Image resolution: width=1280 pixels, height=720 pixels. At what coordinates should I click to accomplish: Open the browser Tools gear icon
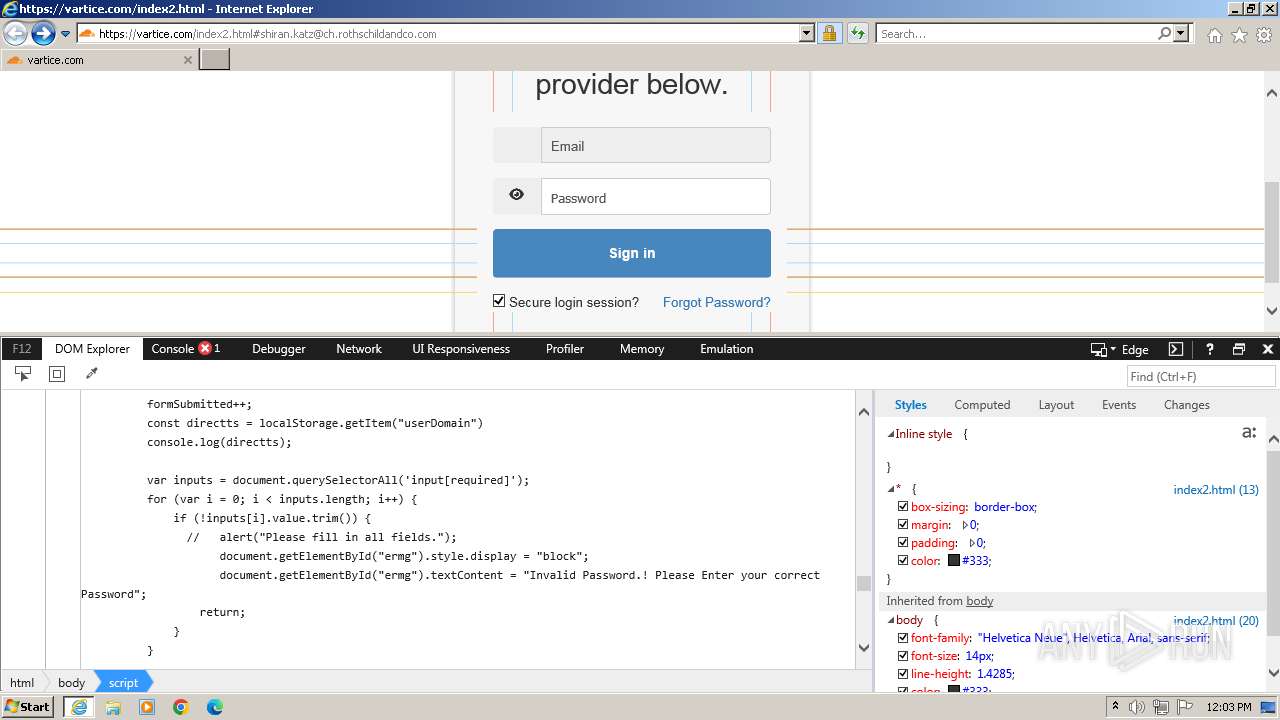[x=1263, y=35]
